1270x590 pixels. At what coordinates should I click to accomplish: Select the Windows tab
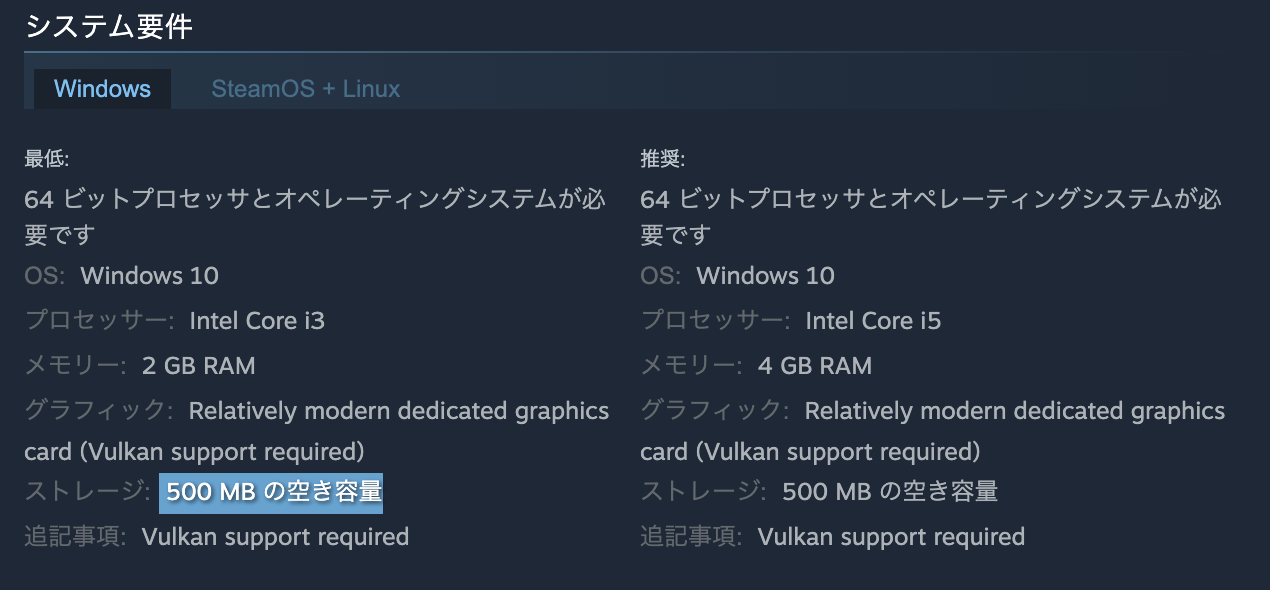101,88
